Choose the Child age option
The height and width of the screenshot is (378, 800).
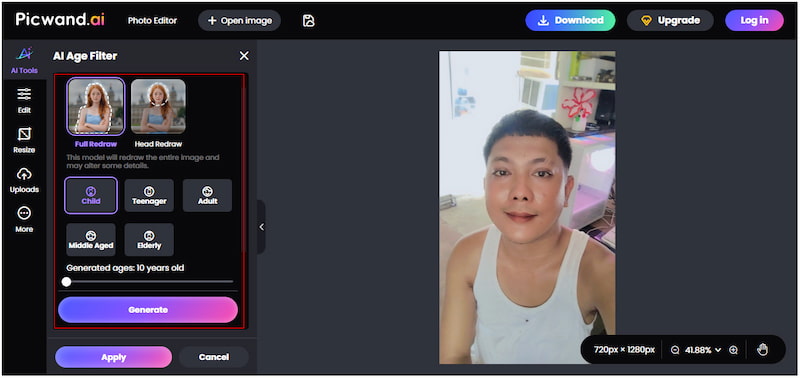tap(91, 195)
